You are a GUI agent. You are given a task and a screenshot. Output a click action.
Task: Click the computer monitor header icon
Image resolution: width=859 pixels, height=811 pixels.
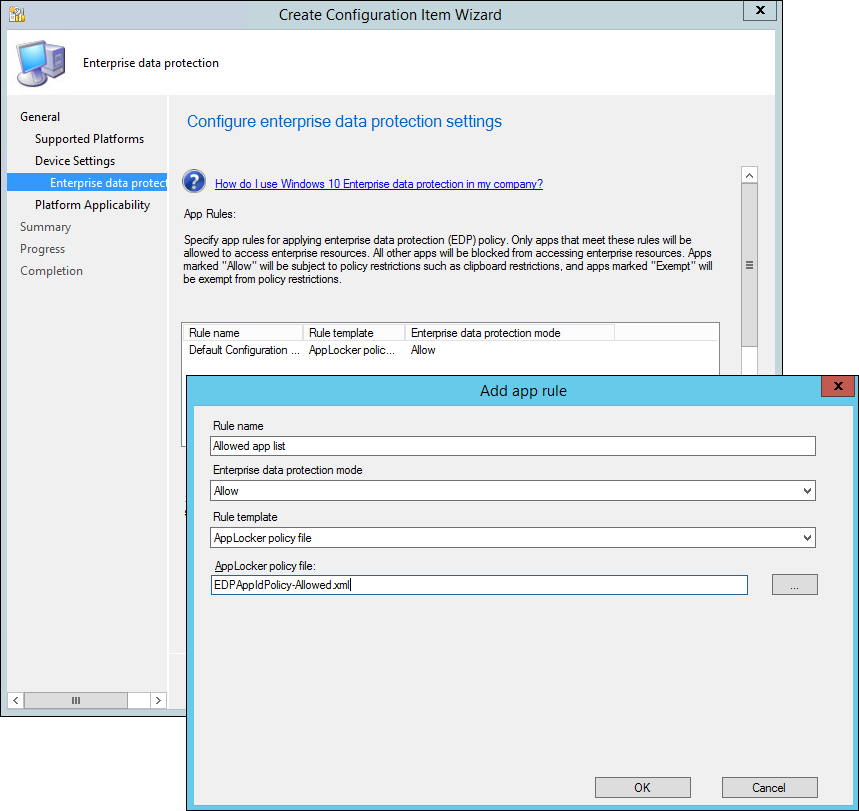pos(39,63)
